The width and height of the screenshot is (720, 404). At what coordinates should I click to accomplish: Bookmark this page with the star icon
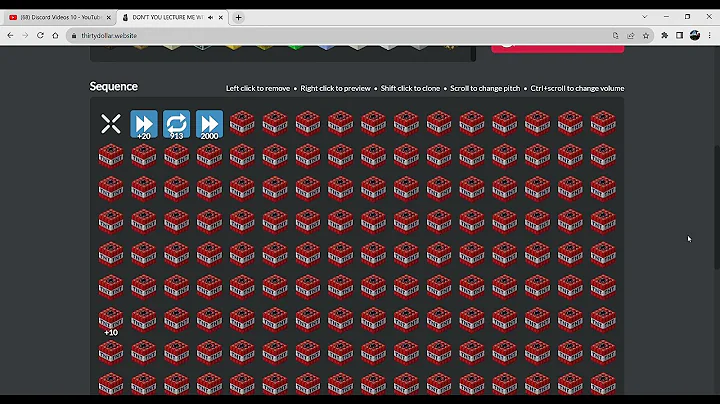646,36
